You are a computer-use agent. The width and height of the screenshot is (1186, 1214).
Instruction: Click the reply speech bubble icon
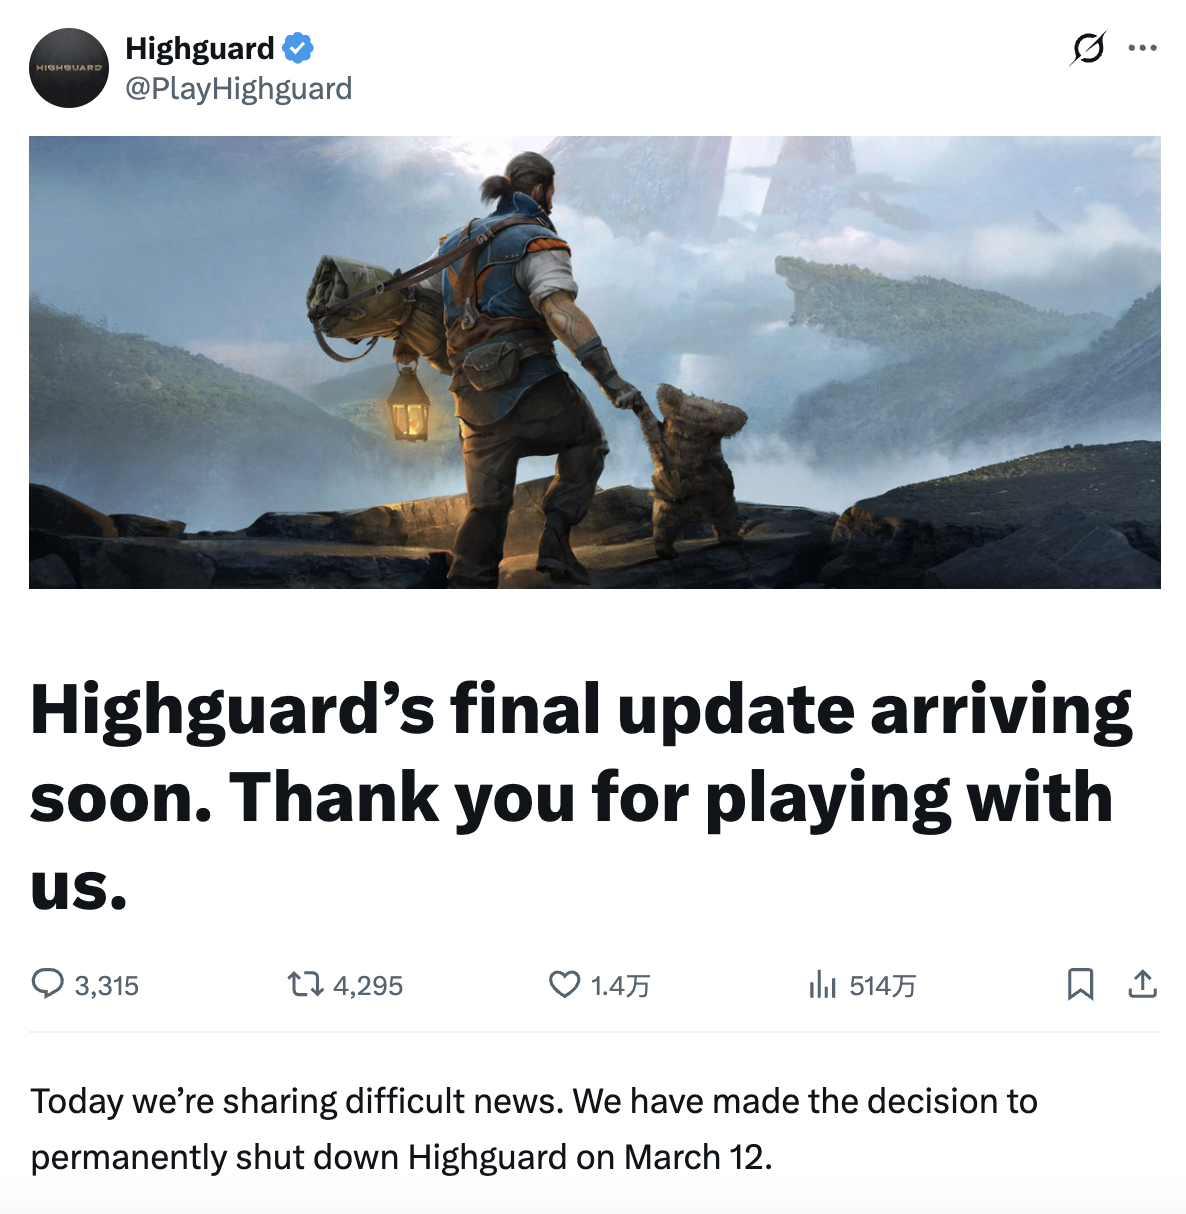47,984
